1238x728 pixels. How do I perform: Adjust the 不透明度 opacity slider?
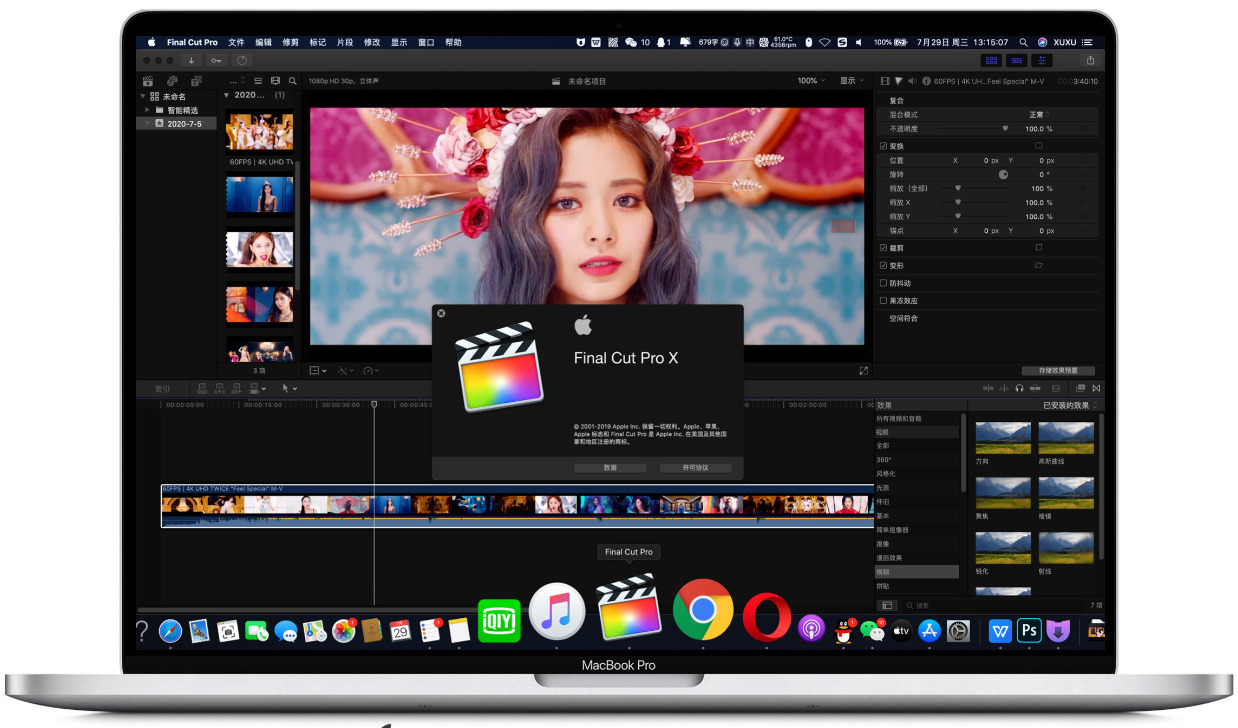click(x=1004, y=129)
